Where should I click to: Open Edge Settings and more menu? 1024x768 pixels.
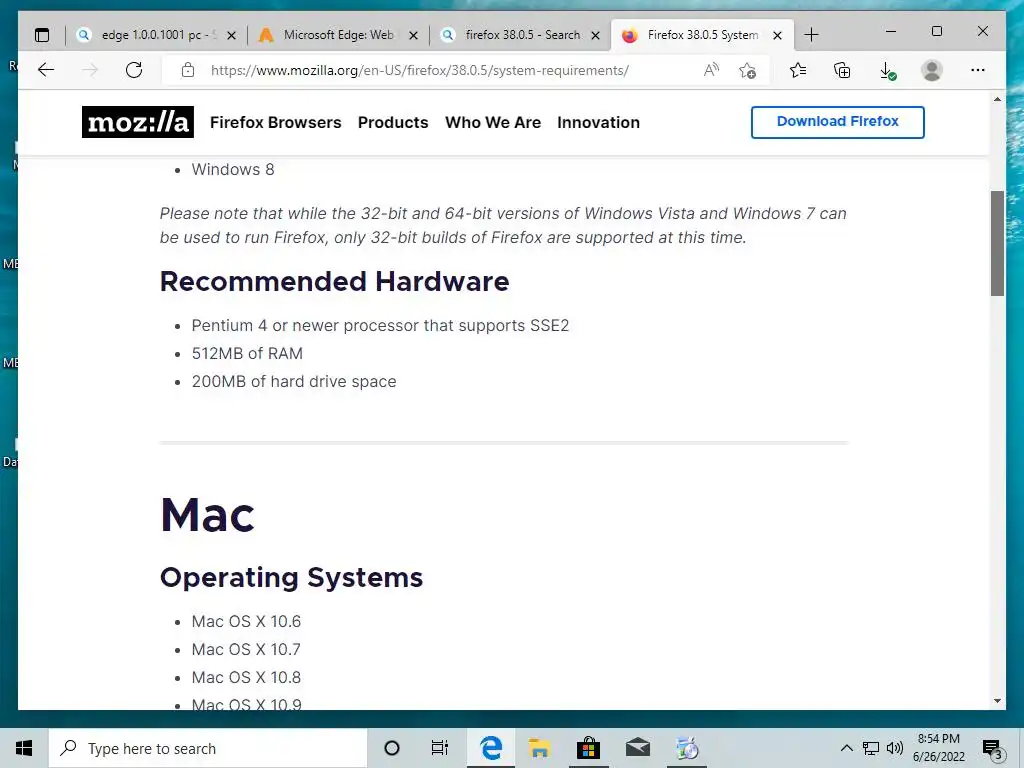(978, 70)
